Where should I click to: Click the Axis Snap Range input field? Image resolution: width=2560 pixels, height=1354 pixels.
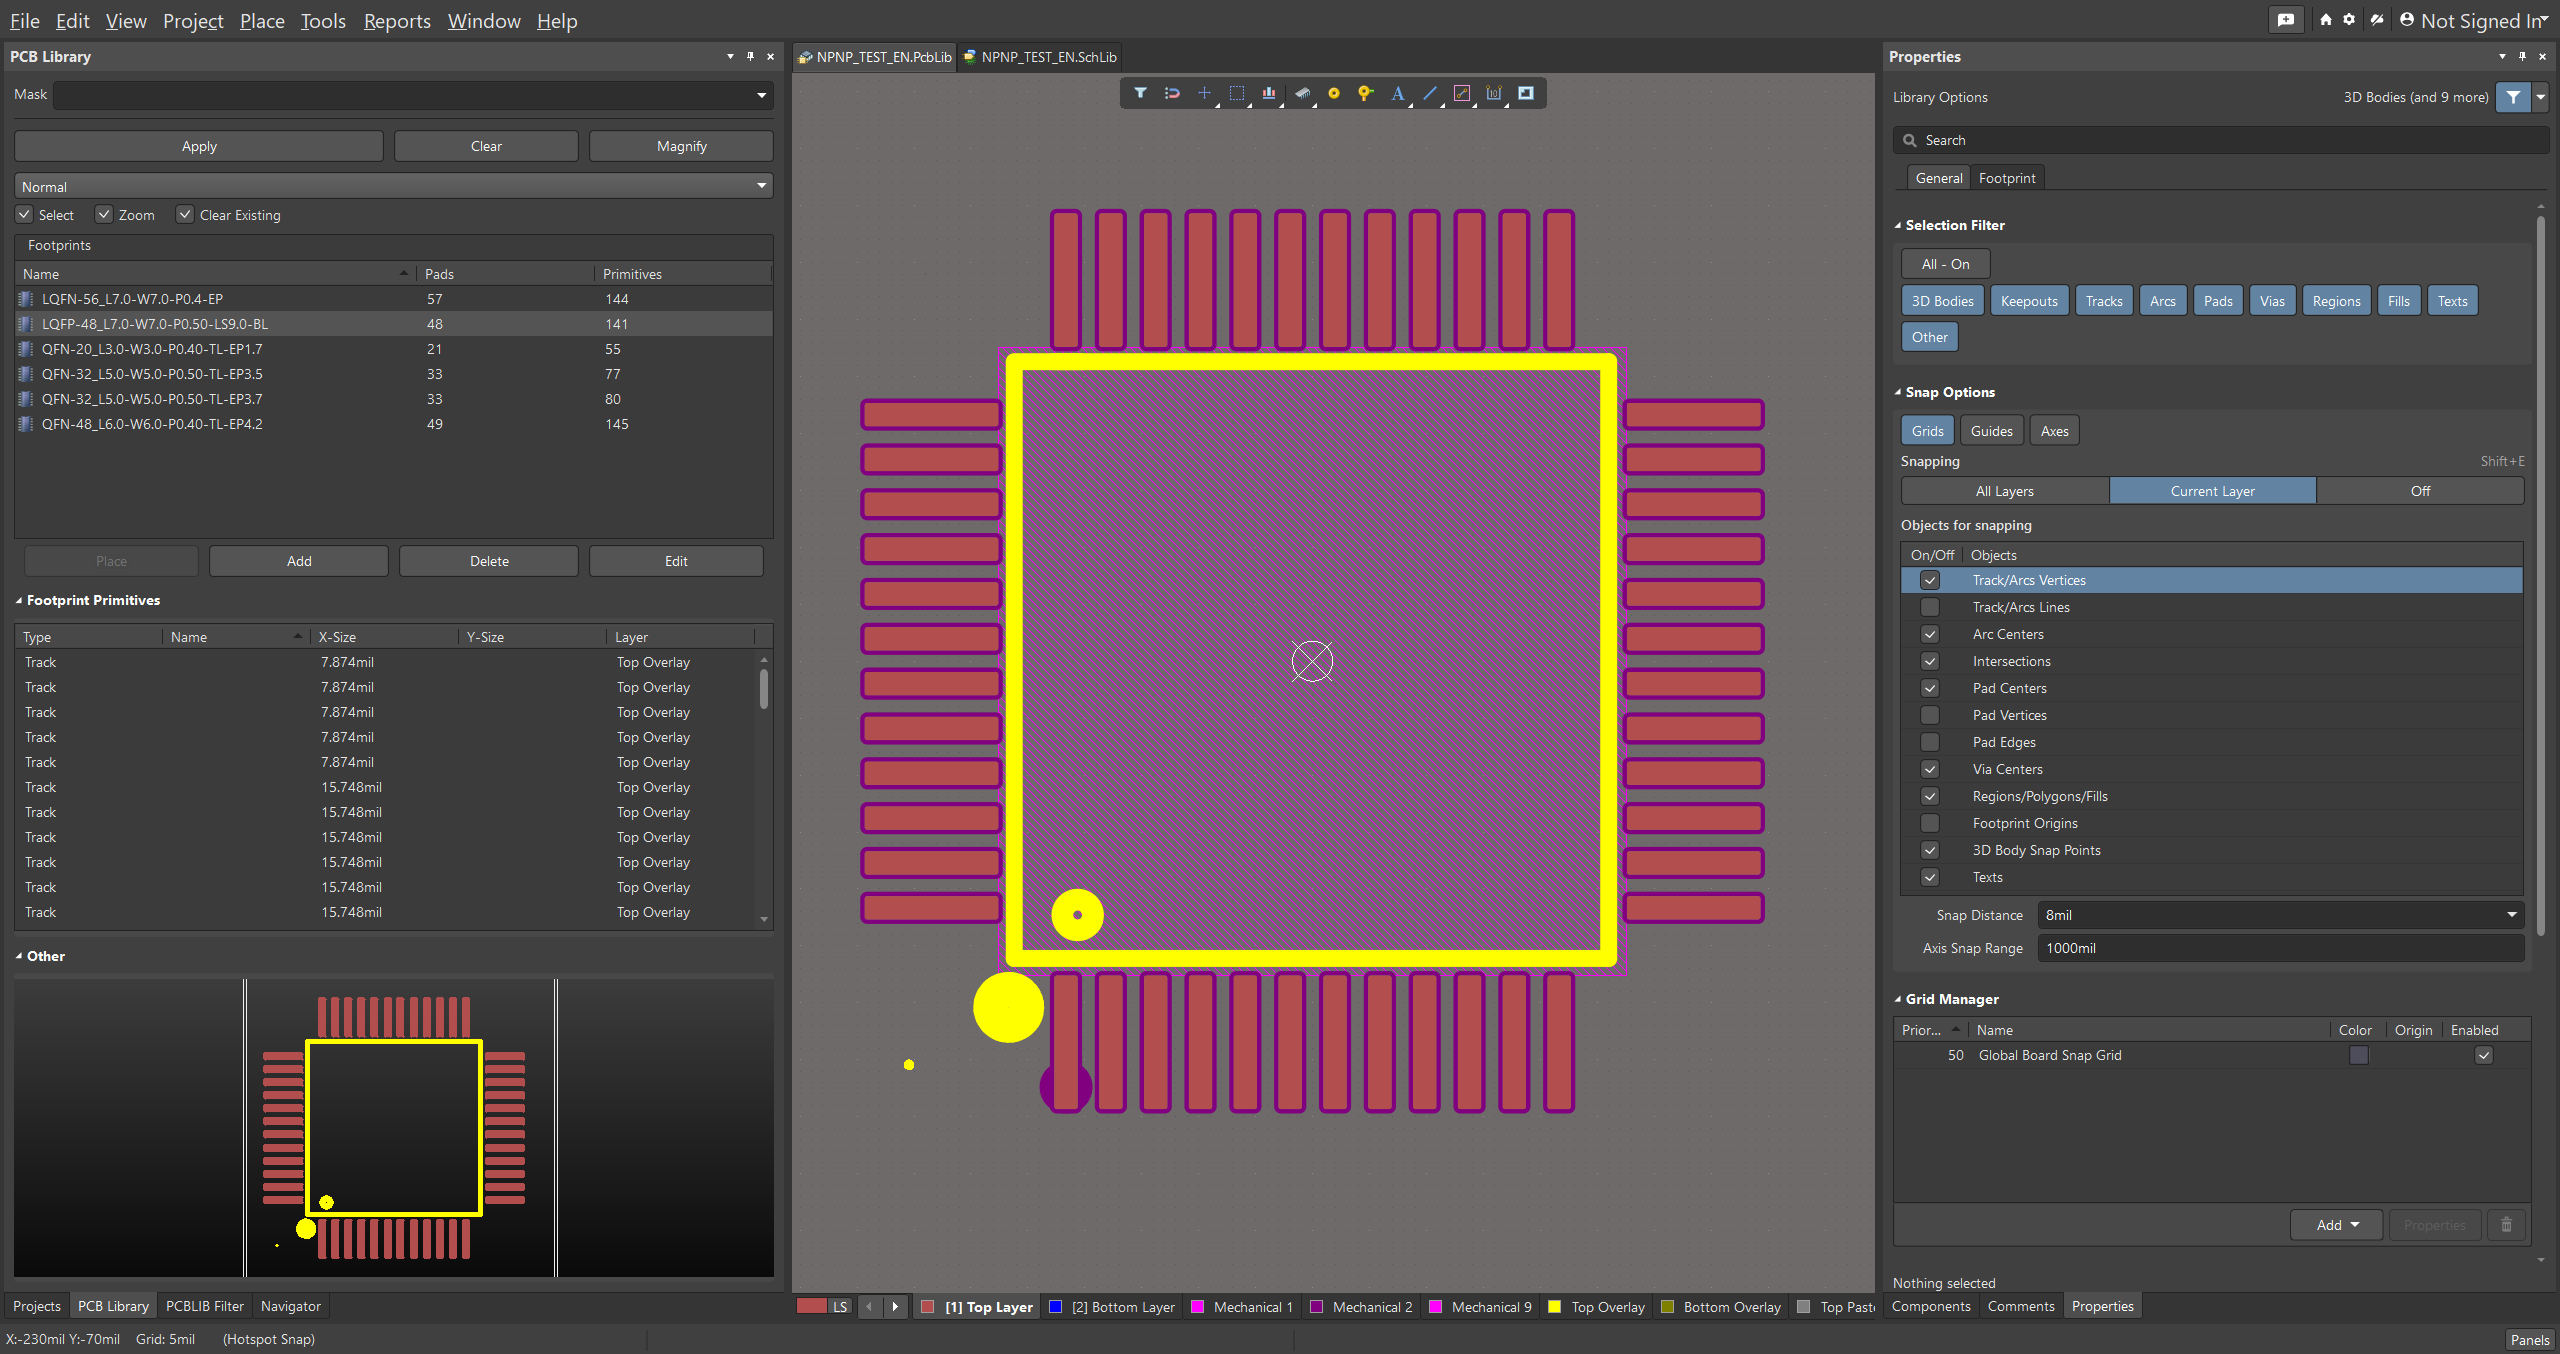coord(2281,948)
